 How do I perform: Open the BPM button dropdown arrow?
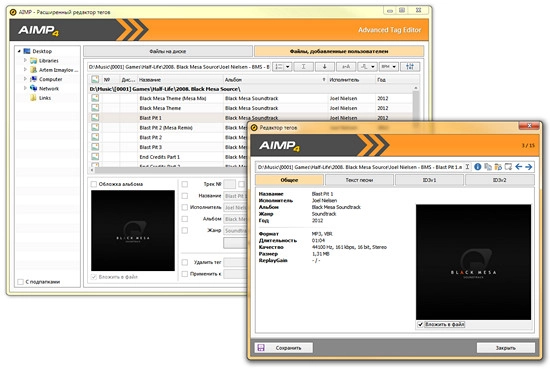pos(395,66)
